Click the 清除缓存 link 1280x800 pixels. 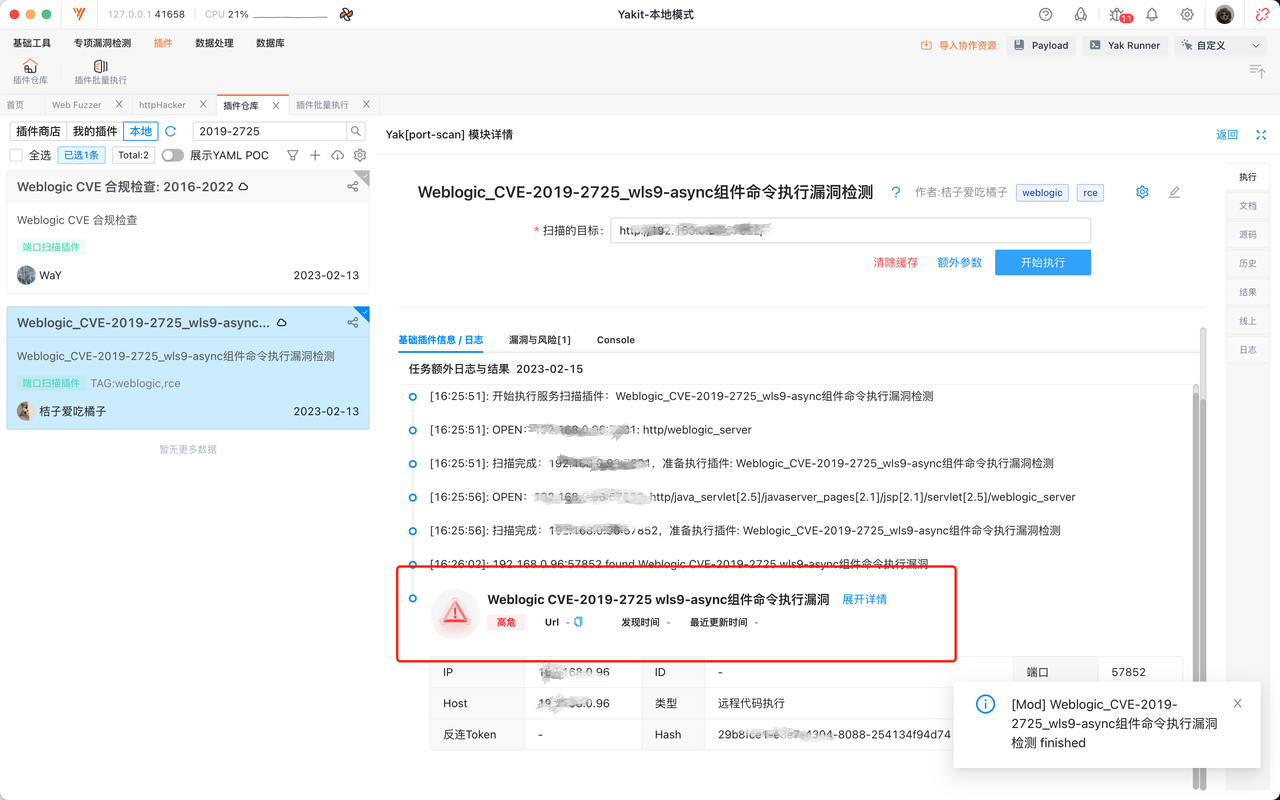tap(895, 262)
